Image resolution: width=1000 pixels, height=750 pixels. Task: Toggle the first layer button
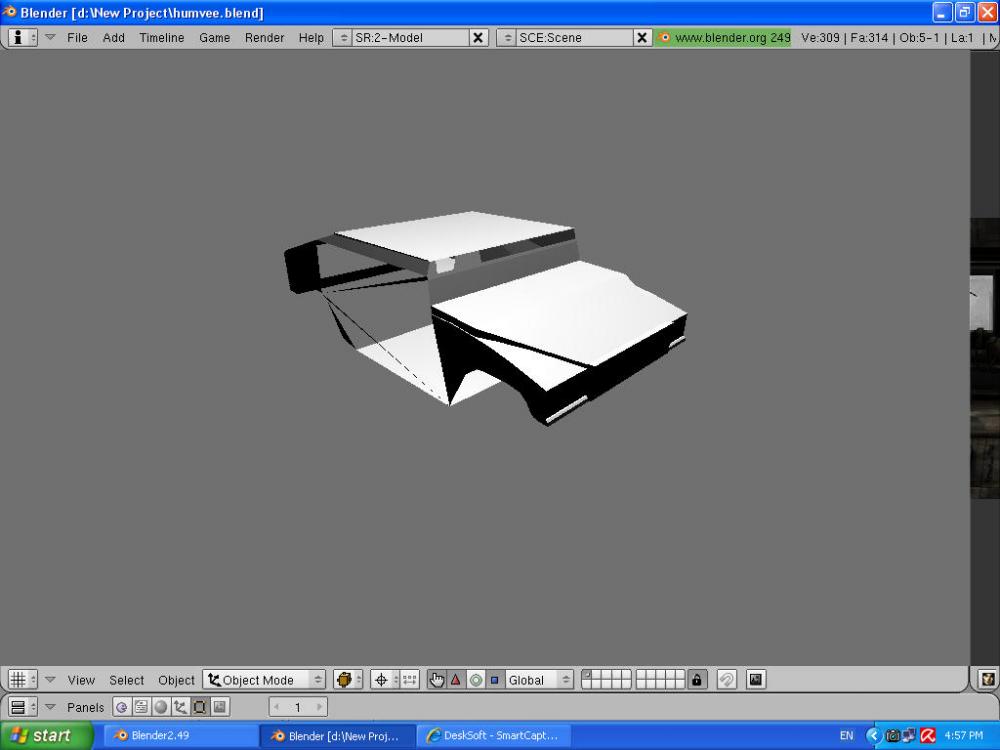pyautogui.click(x=588, y=675)
